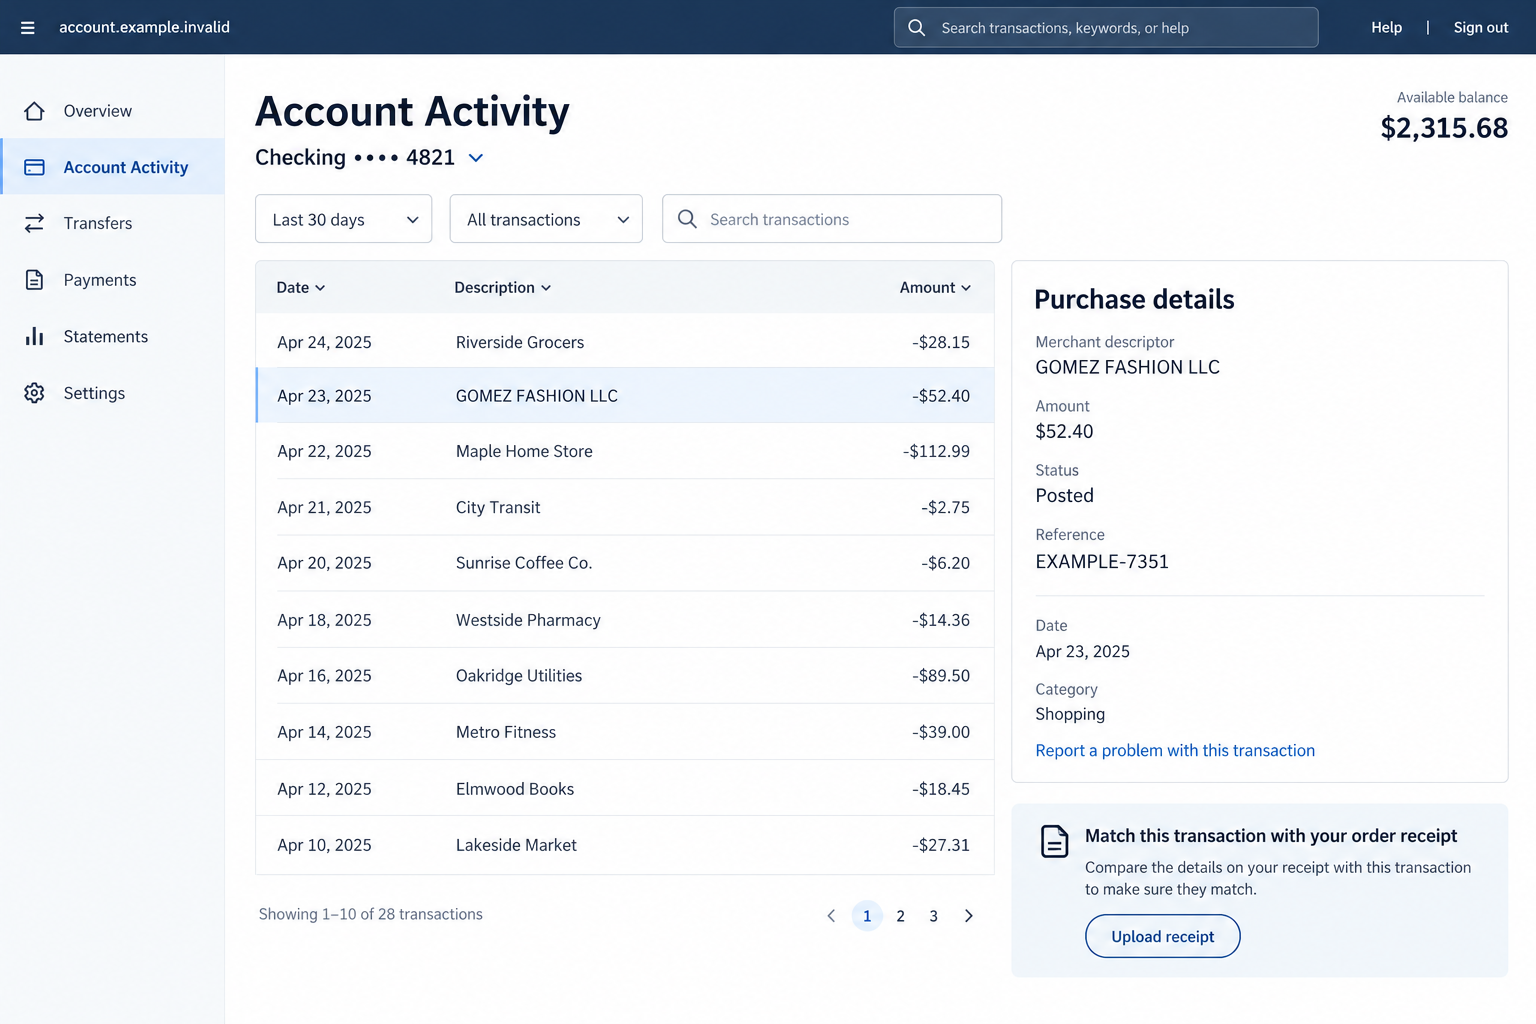Sort by the Description column header
Screen dimensions: 1536x1024
[x=503, y=288]
